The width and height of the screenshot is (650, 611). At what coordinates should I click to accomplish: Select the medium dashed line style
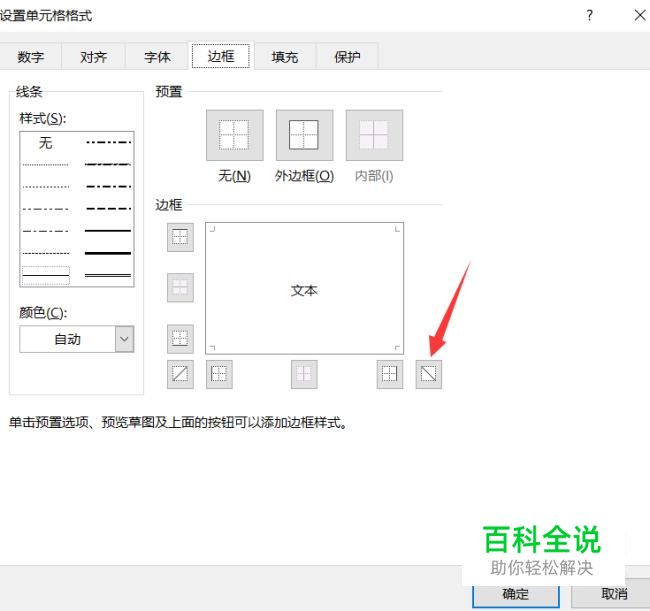[x=108, y=209]
